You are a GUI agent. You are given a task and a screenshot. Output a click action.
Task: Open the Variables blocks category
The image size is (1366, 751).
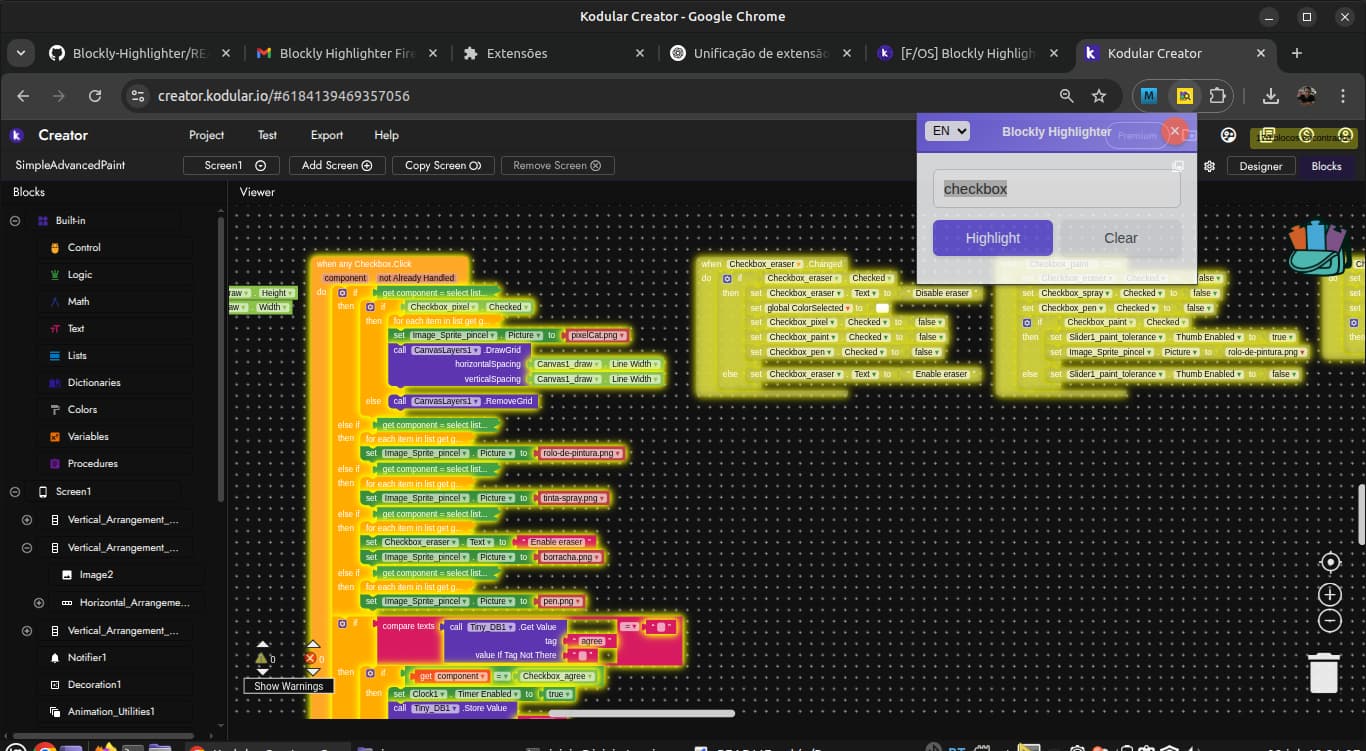pos(88,436)
